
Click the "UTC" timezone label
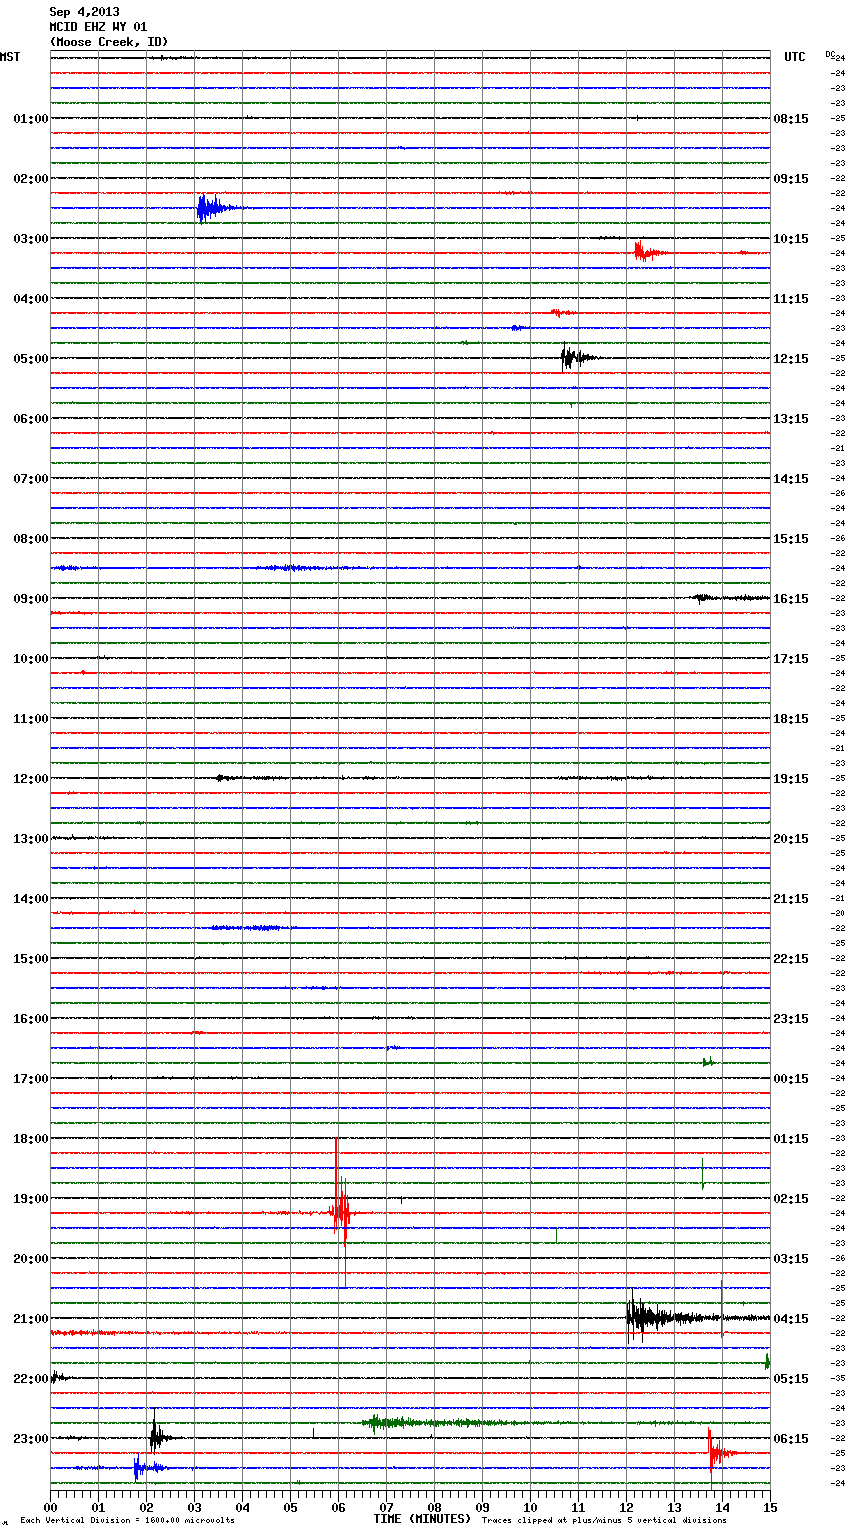tap(795, 57)
